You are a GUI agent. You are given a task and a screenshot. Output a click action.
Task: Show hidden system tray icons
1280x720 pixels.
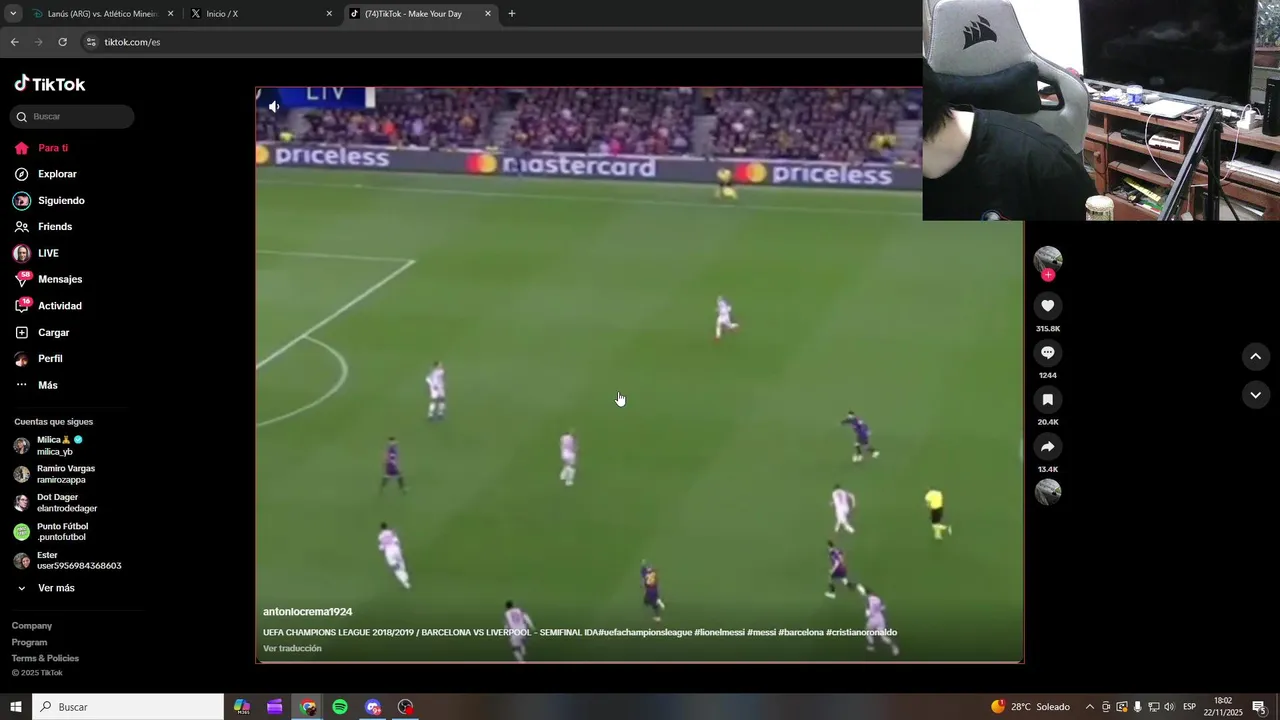pyautogui.click(x=1090, y=707)
